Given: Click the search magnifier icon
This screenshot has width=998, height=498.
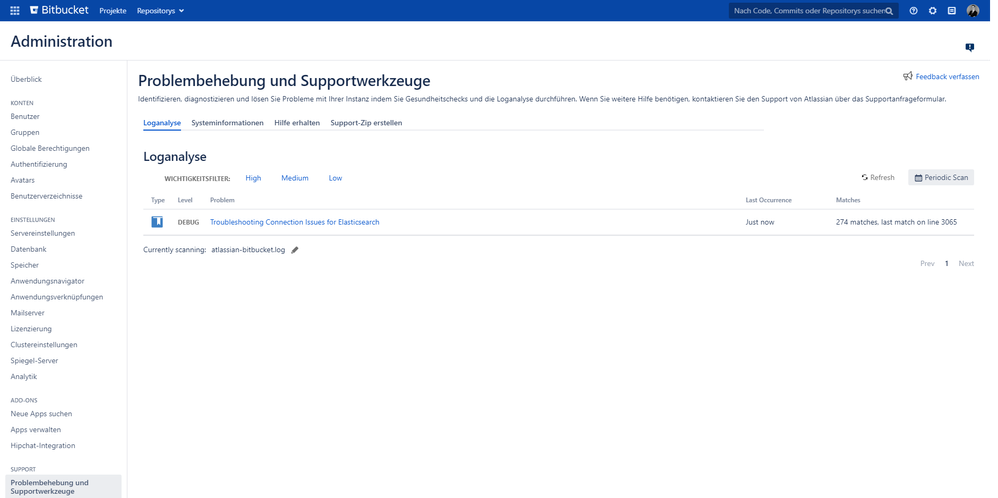Looking at the screenshot, I should [x=890, y=11].
